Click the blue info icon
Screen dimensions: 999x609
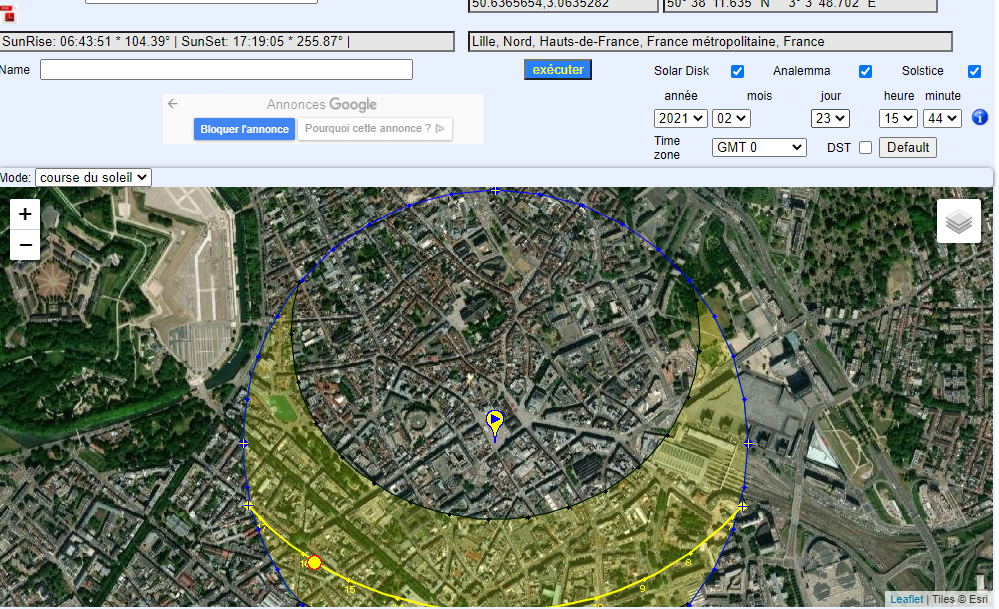pyautogui.click(x=980, y=118)
